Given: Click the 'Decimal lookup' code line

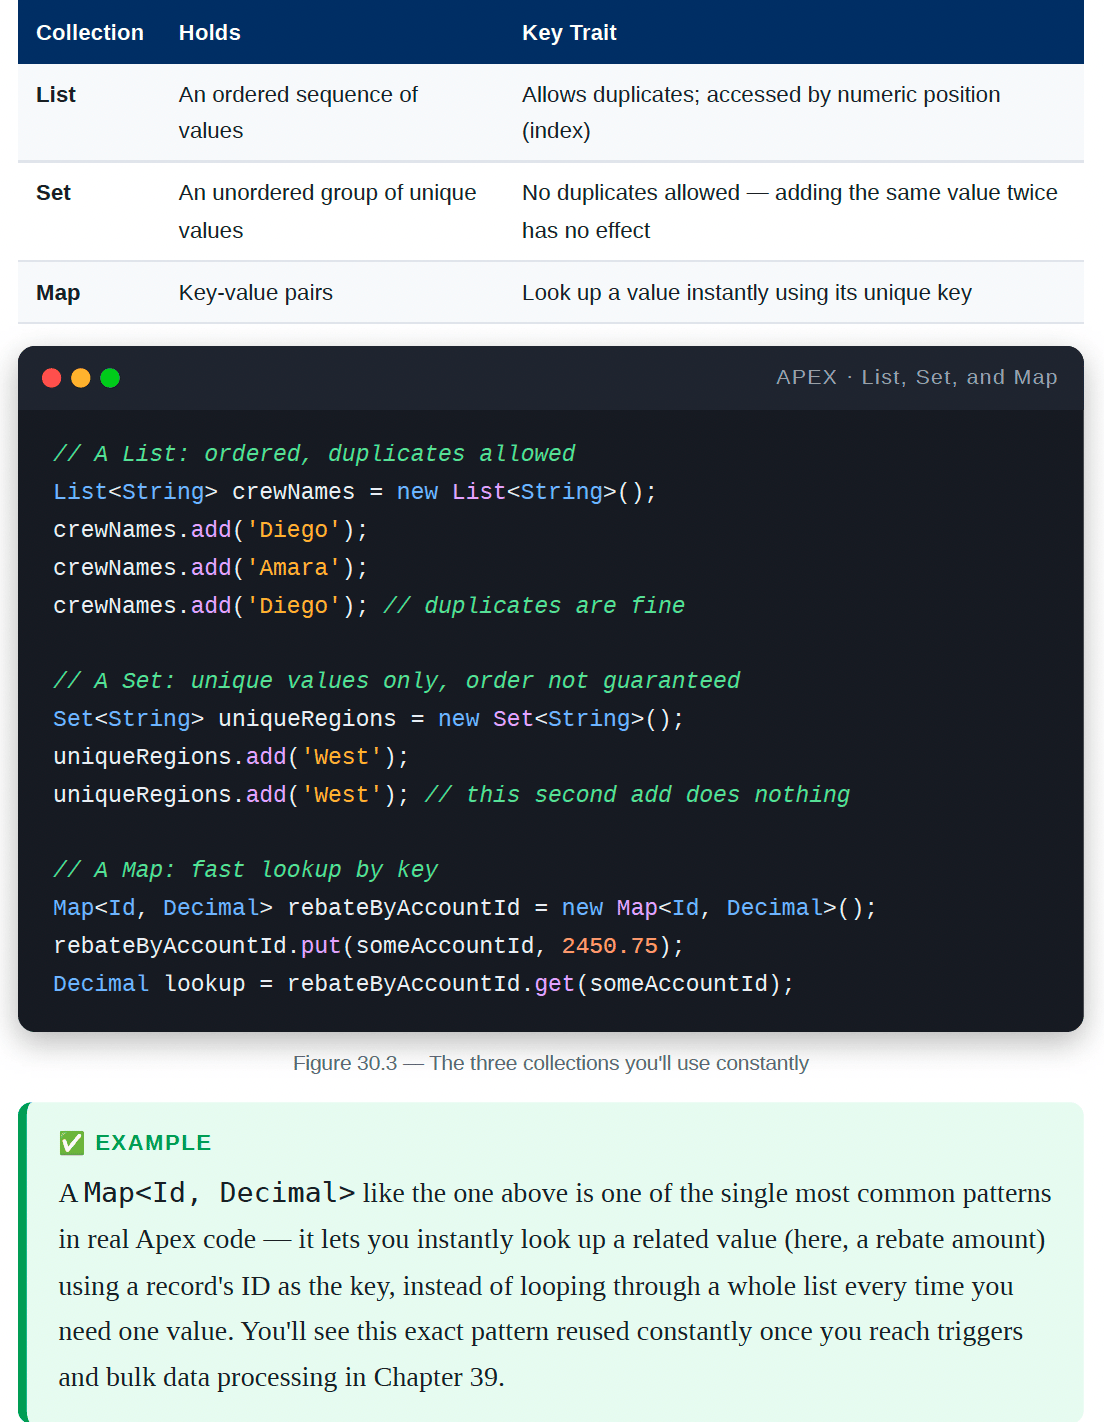Looking at the screenshot, I should [x=423, y=984].
